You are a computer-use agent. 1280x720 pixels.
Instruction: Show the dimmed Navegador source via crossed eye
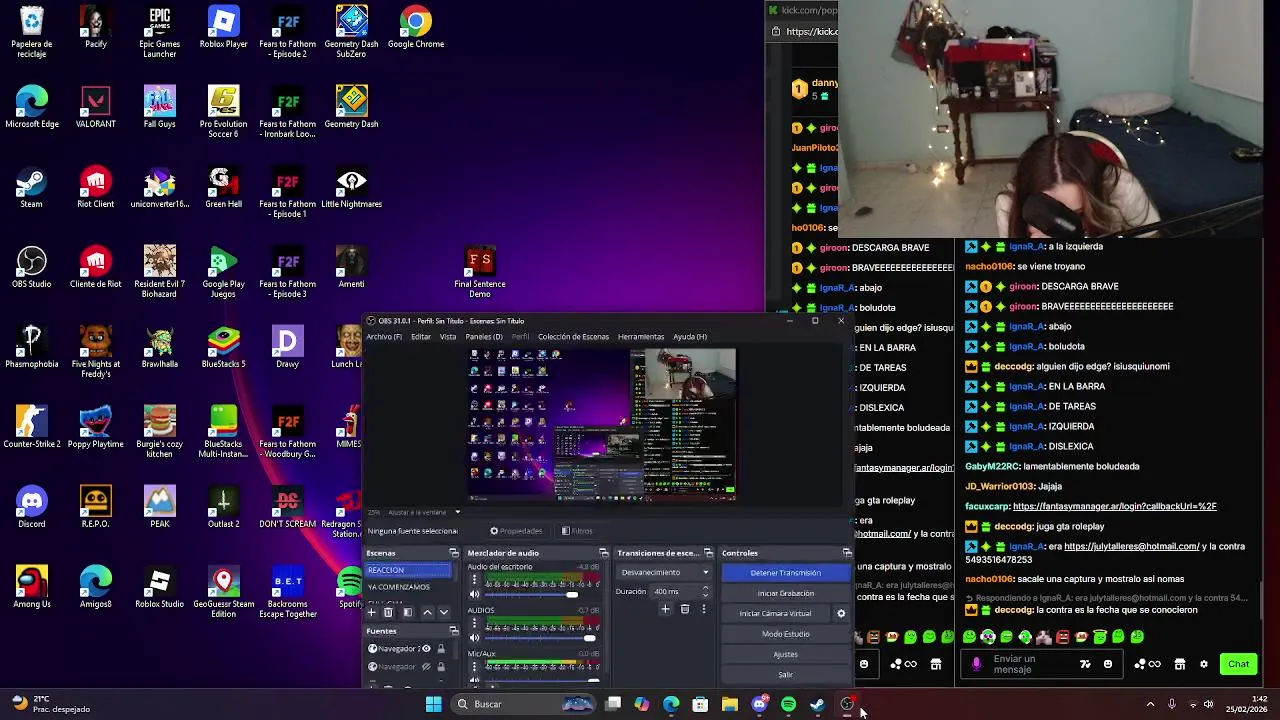point(426,667)
